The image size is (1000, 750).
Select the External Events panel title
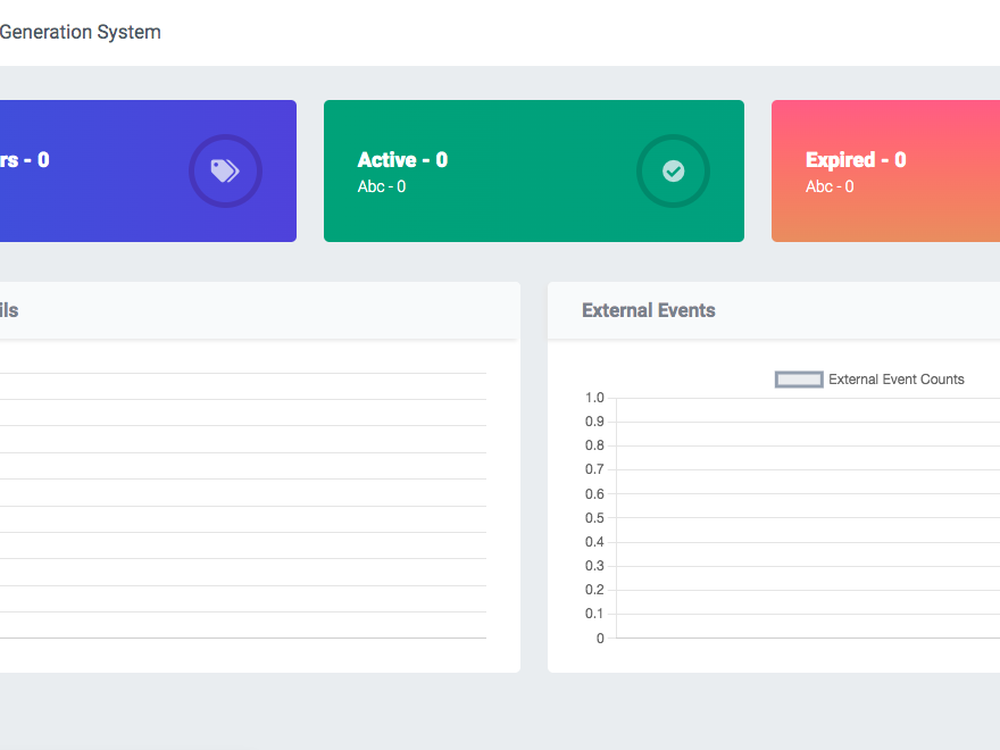tap(648, 311)
